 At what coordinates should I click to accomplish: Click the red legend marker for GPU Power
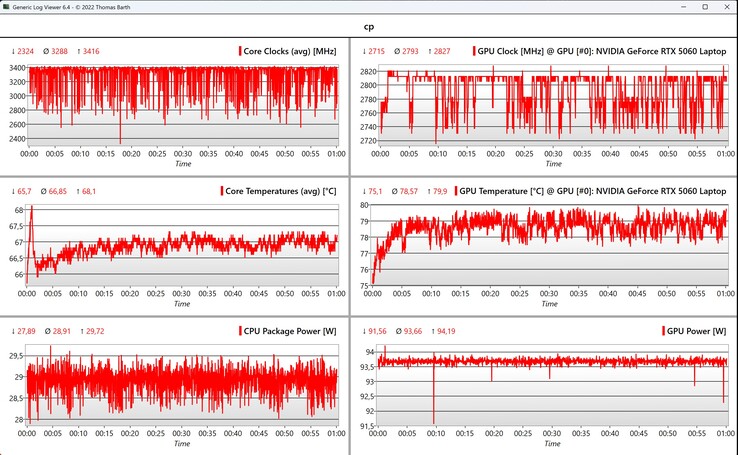click(x=663, y=330)
